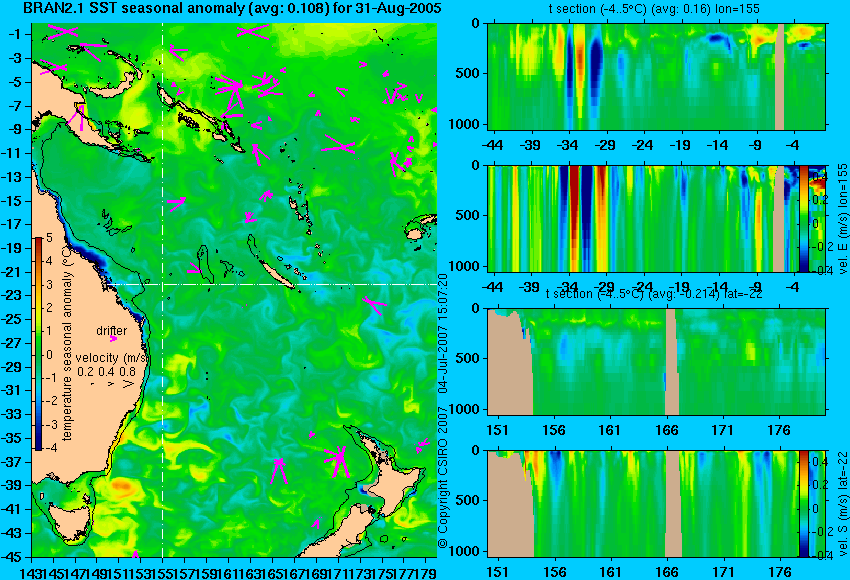Viewport: 850px width, 580px height.
Task: Click the '5' tick on temperature color bar
Action: [x=49, y=238]
